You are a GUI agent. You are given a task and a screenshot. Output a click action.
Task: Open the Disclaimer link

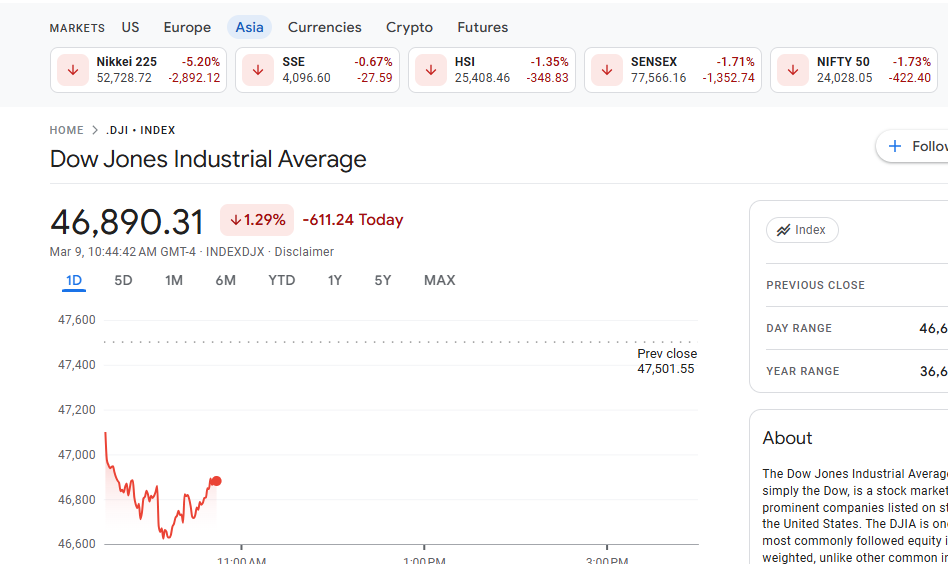[304, 252]
